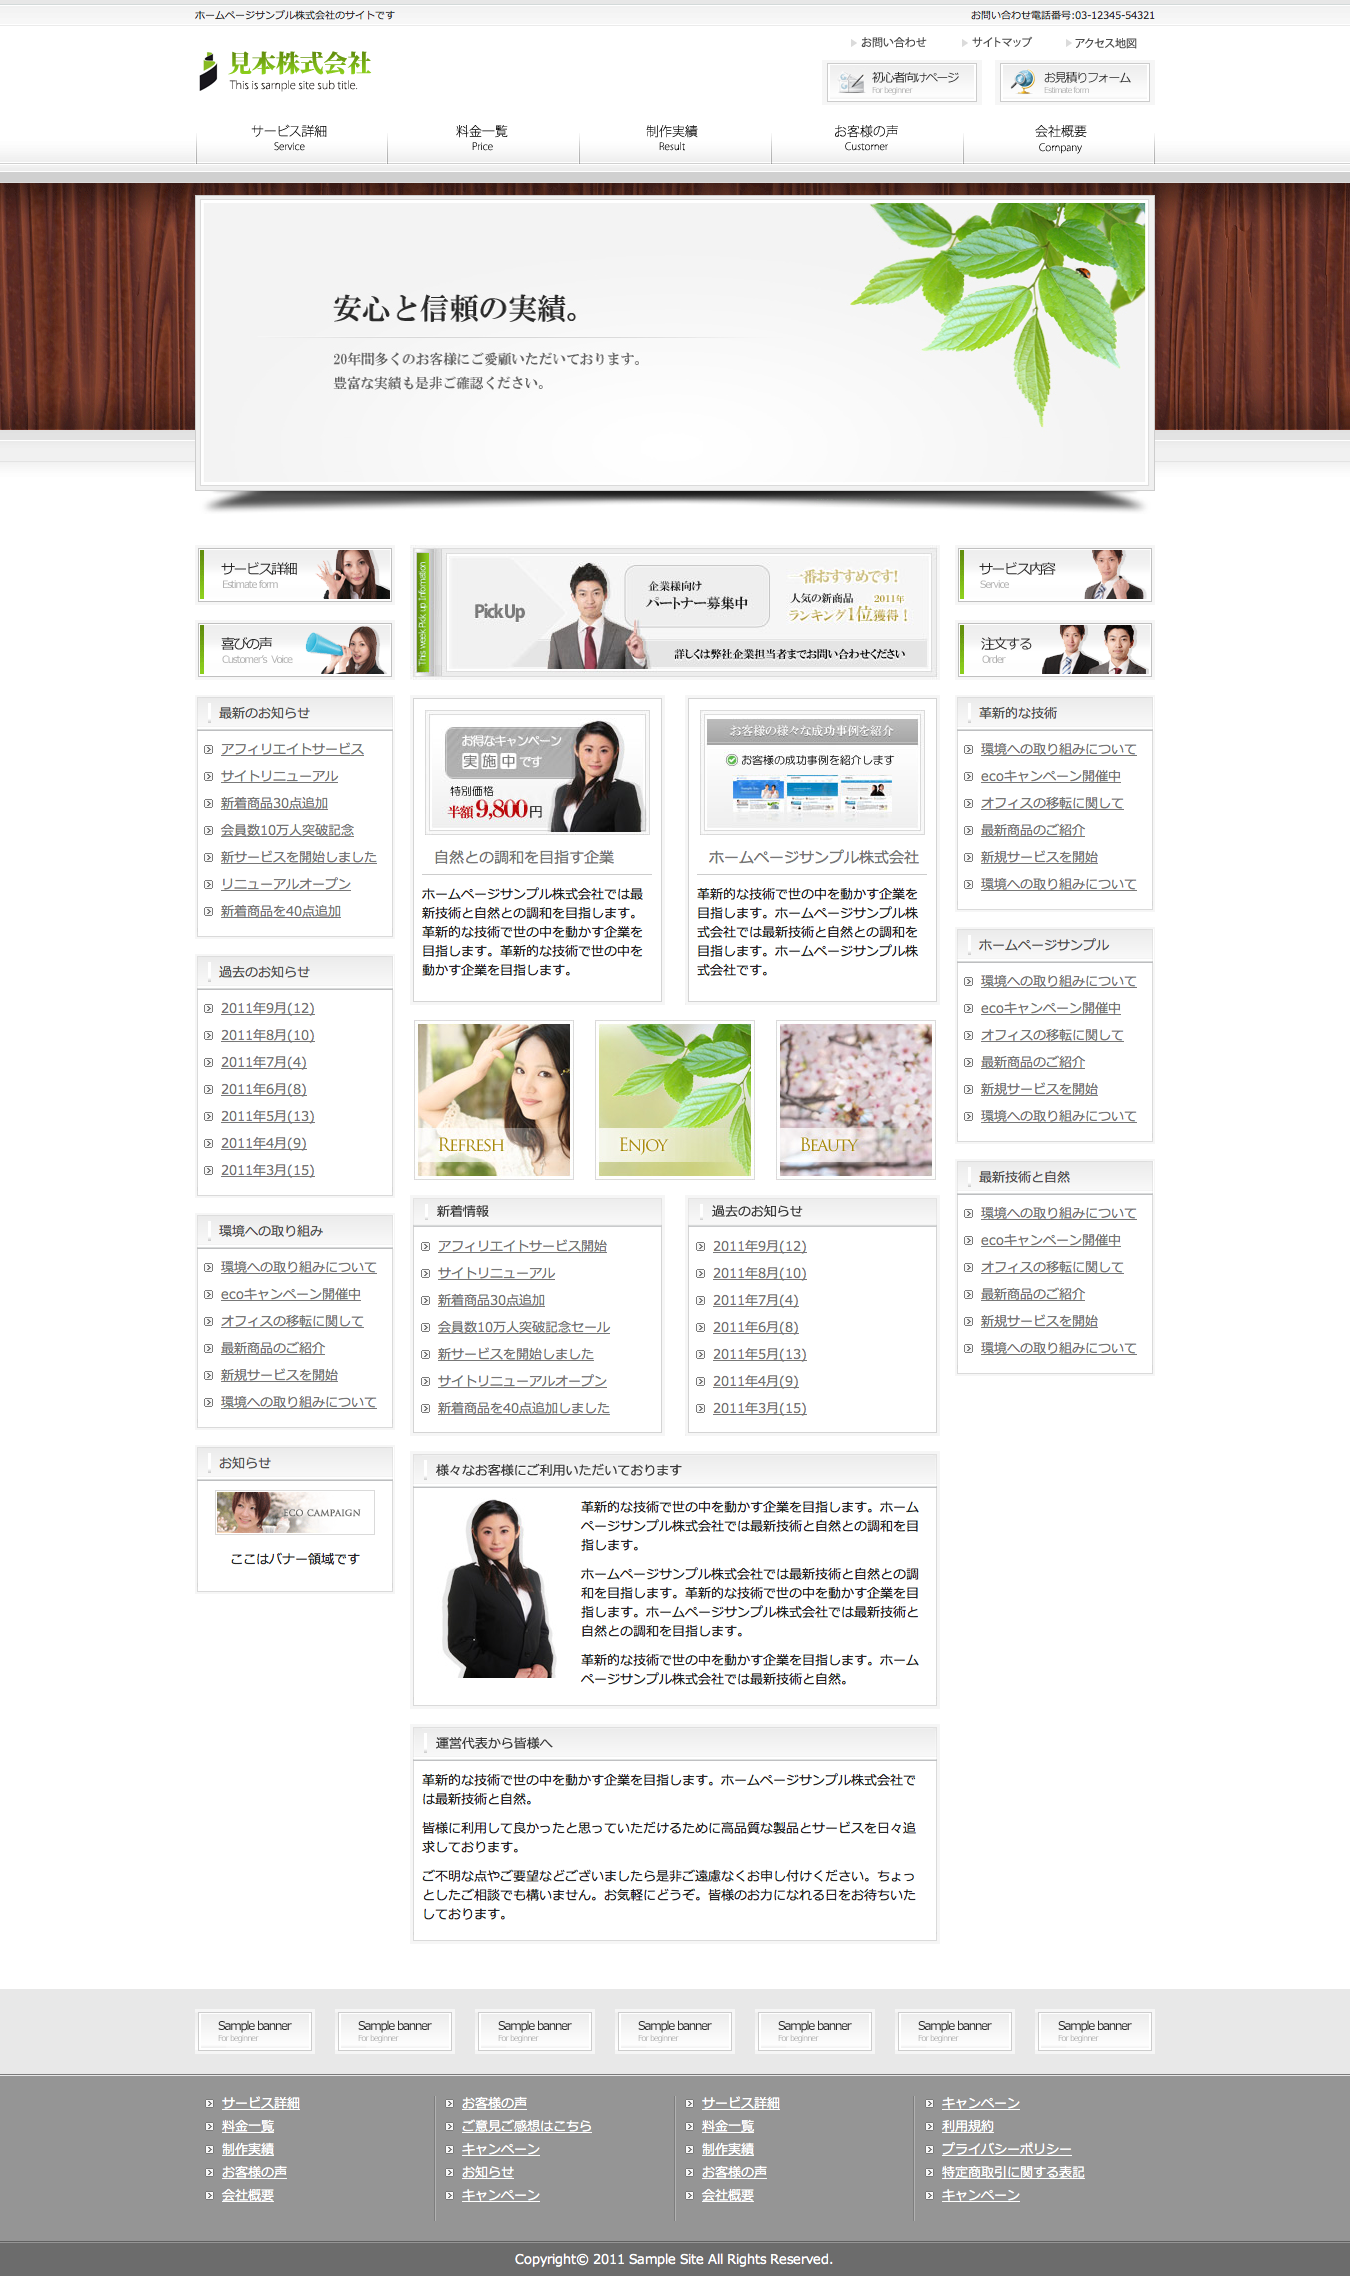This screenshot has height=2276, width=1350.
Task: Open 会社概要 Company in main navigation
Action: pyautogui.click(x=1060, y=138)
